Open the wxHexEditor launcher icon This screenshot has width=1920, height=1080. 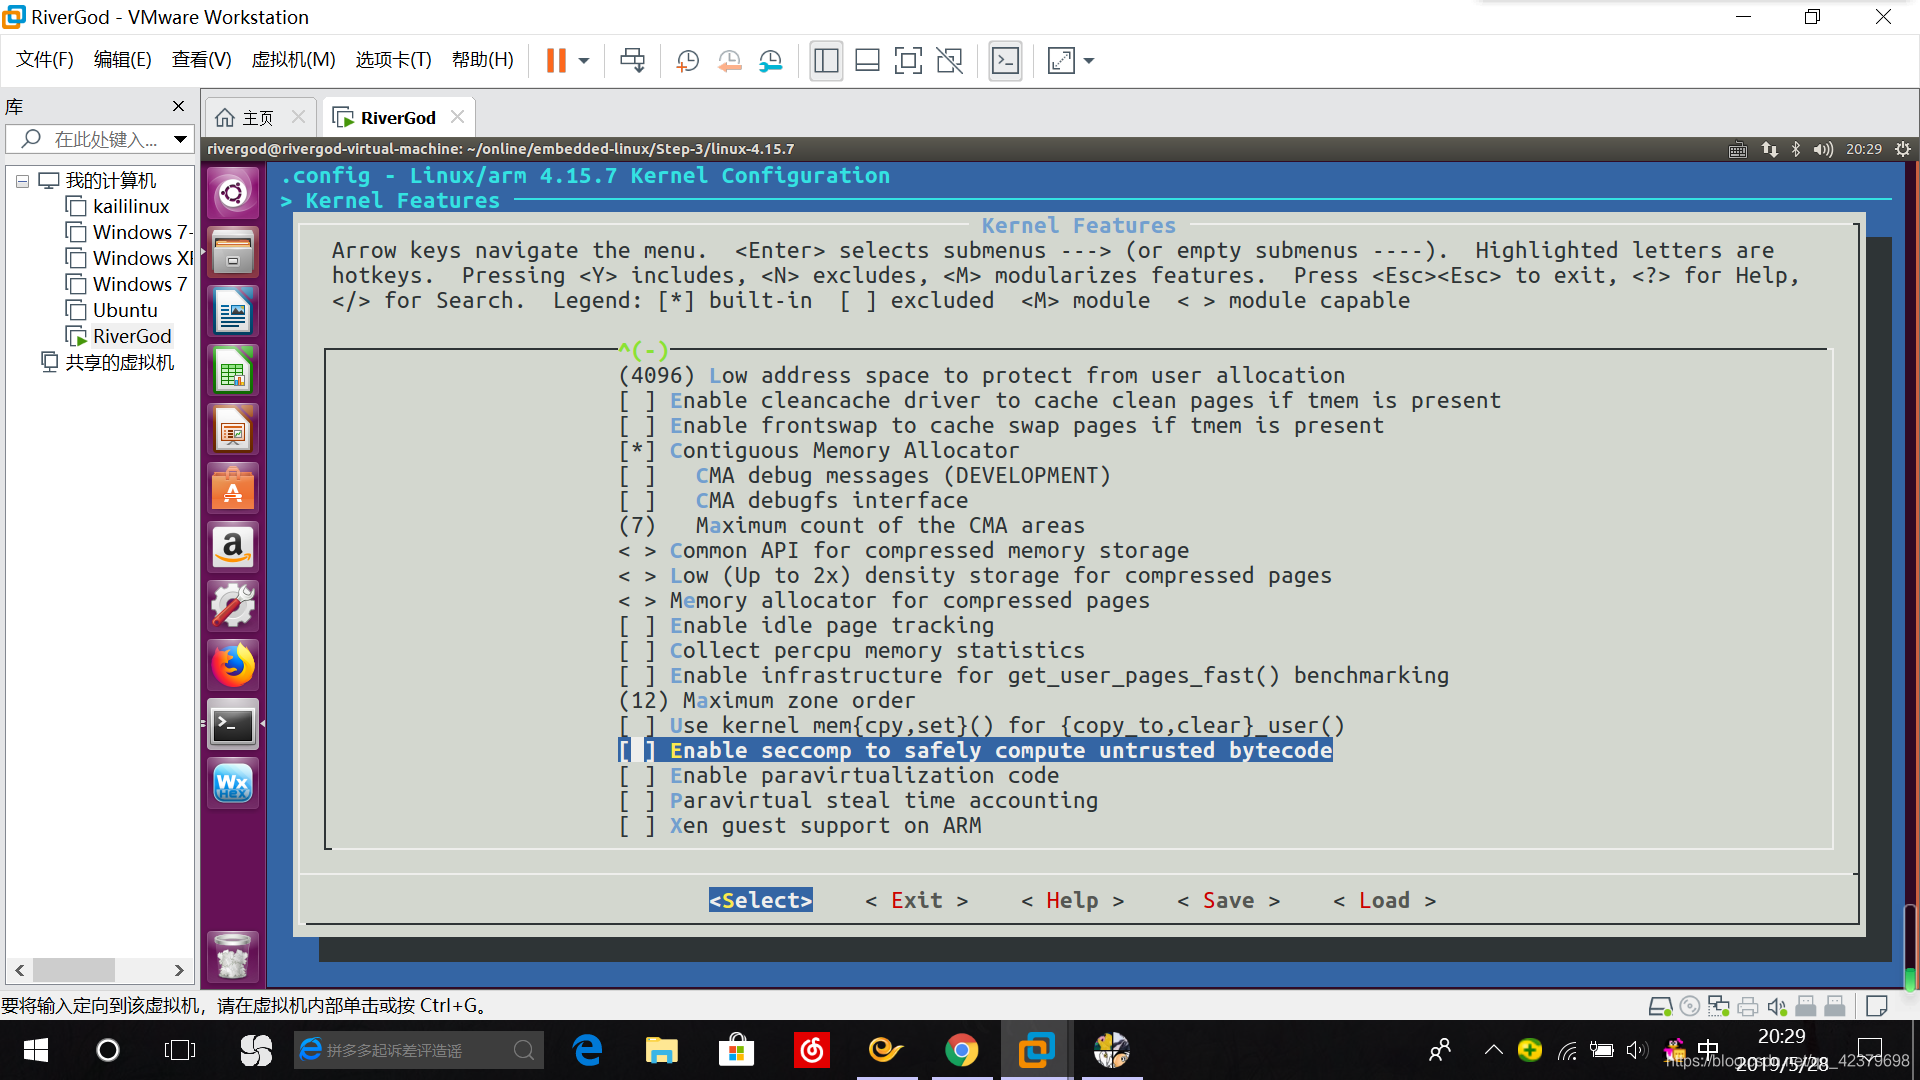[233, 783]
